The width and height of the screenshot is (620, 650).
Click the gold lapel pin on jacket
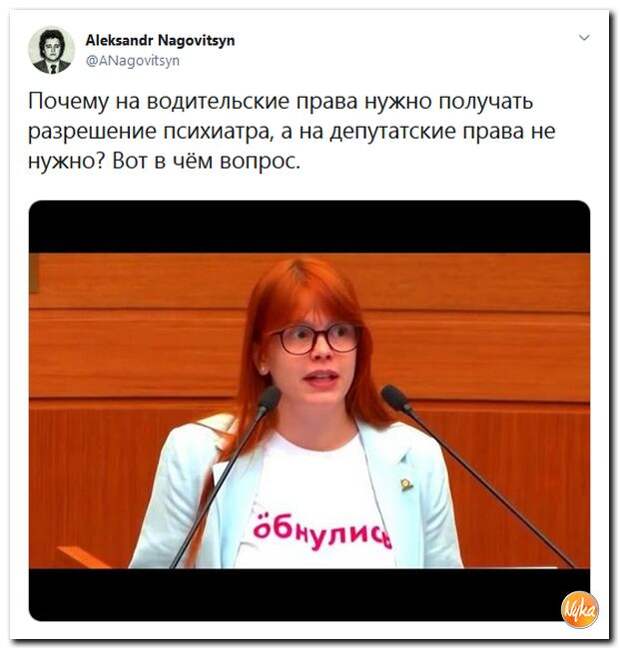click(405, 483)
